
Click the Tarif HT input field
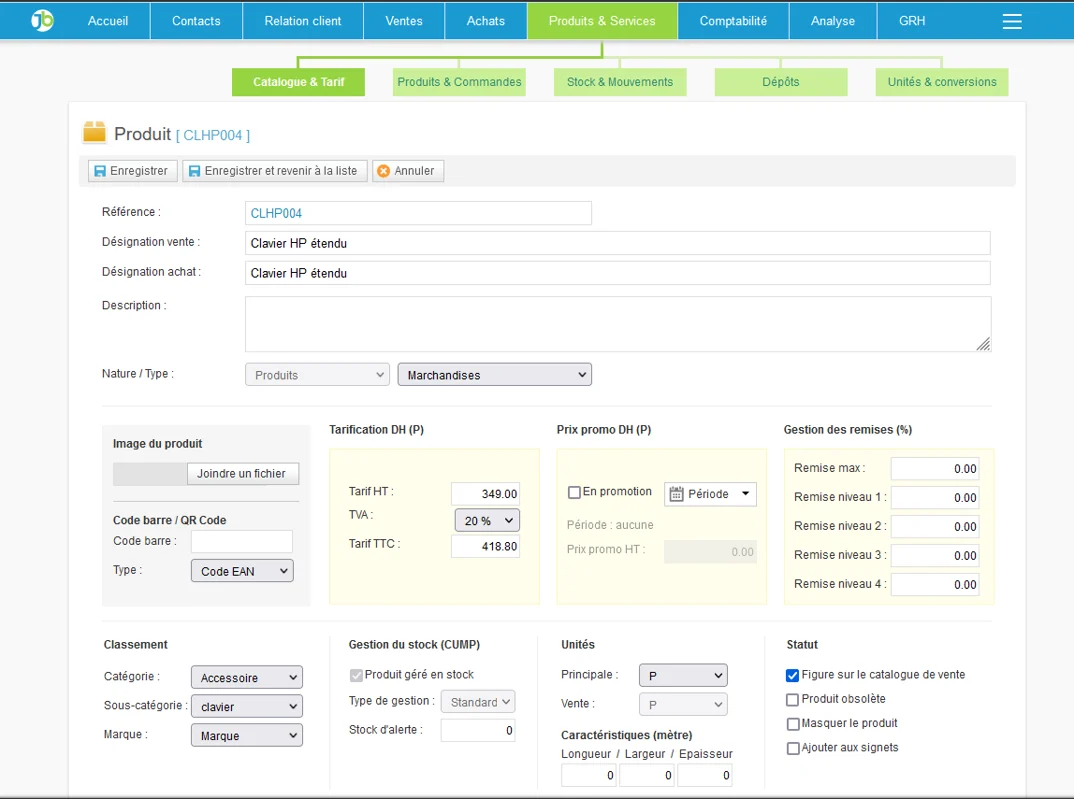coord(485,494)
